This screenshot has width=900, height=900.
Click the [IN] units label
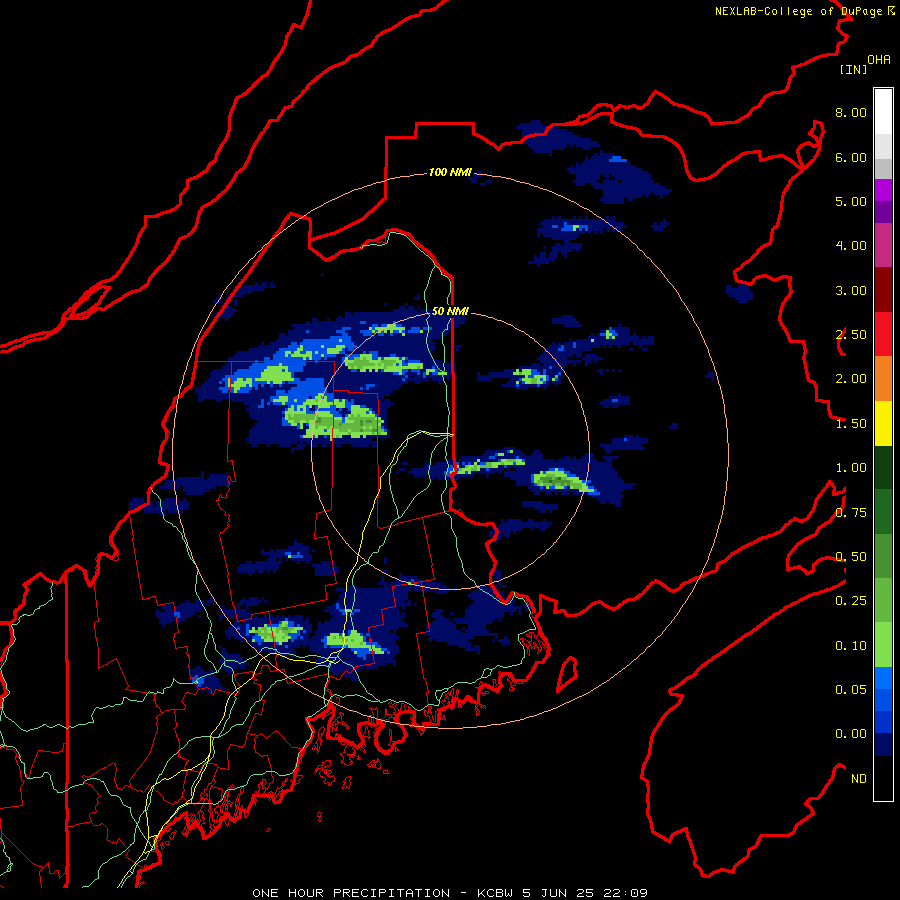[854, 69]
